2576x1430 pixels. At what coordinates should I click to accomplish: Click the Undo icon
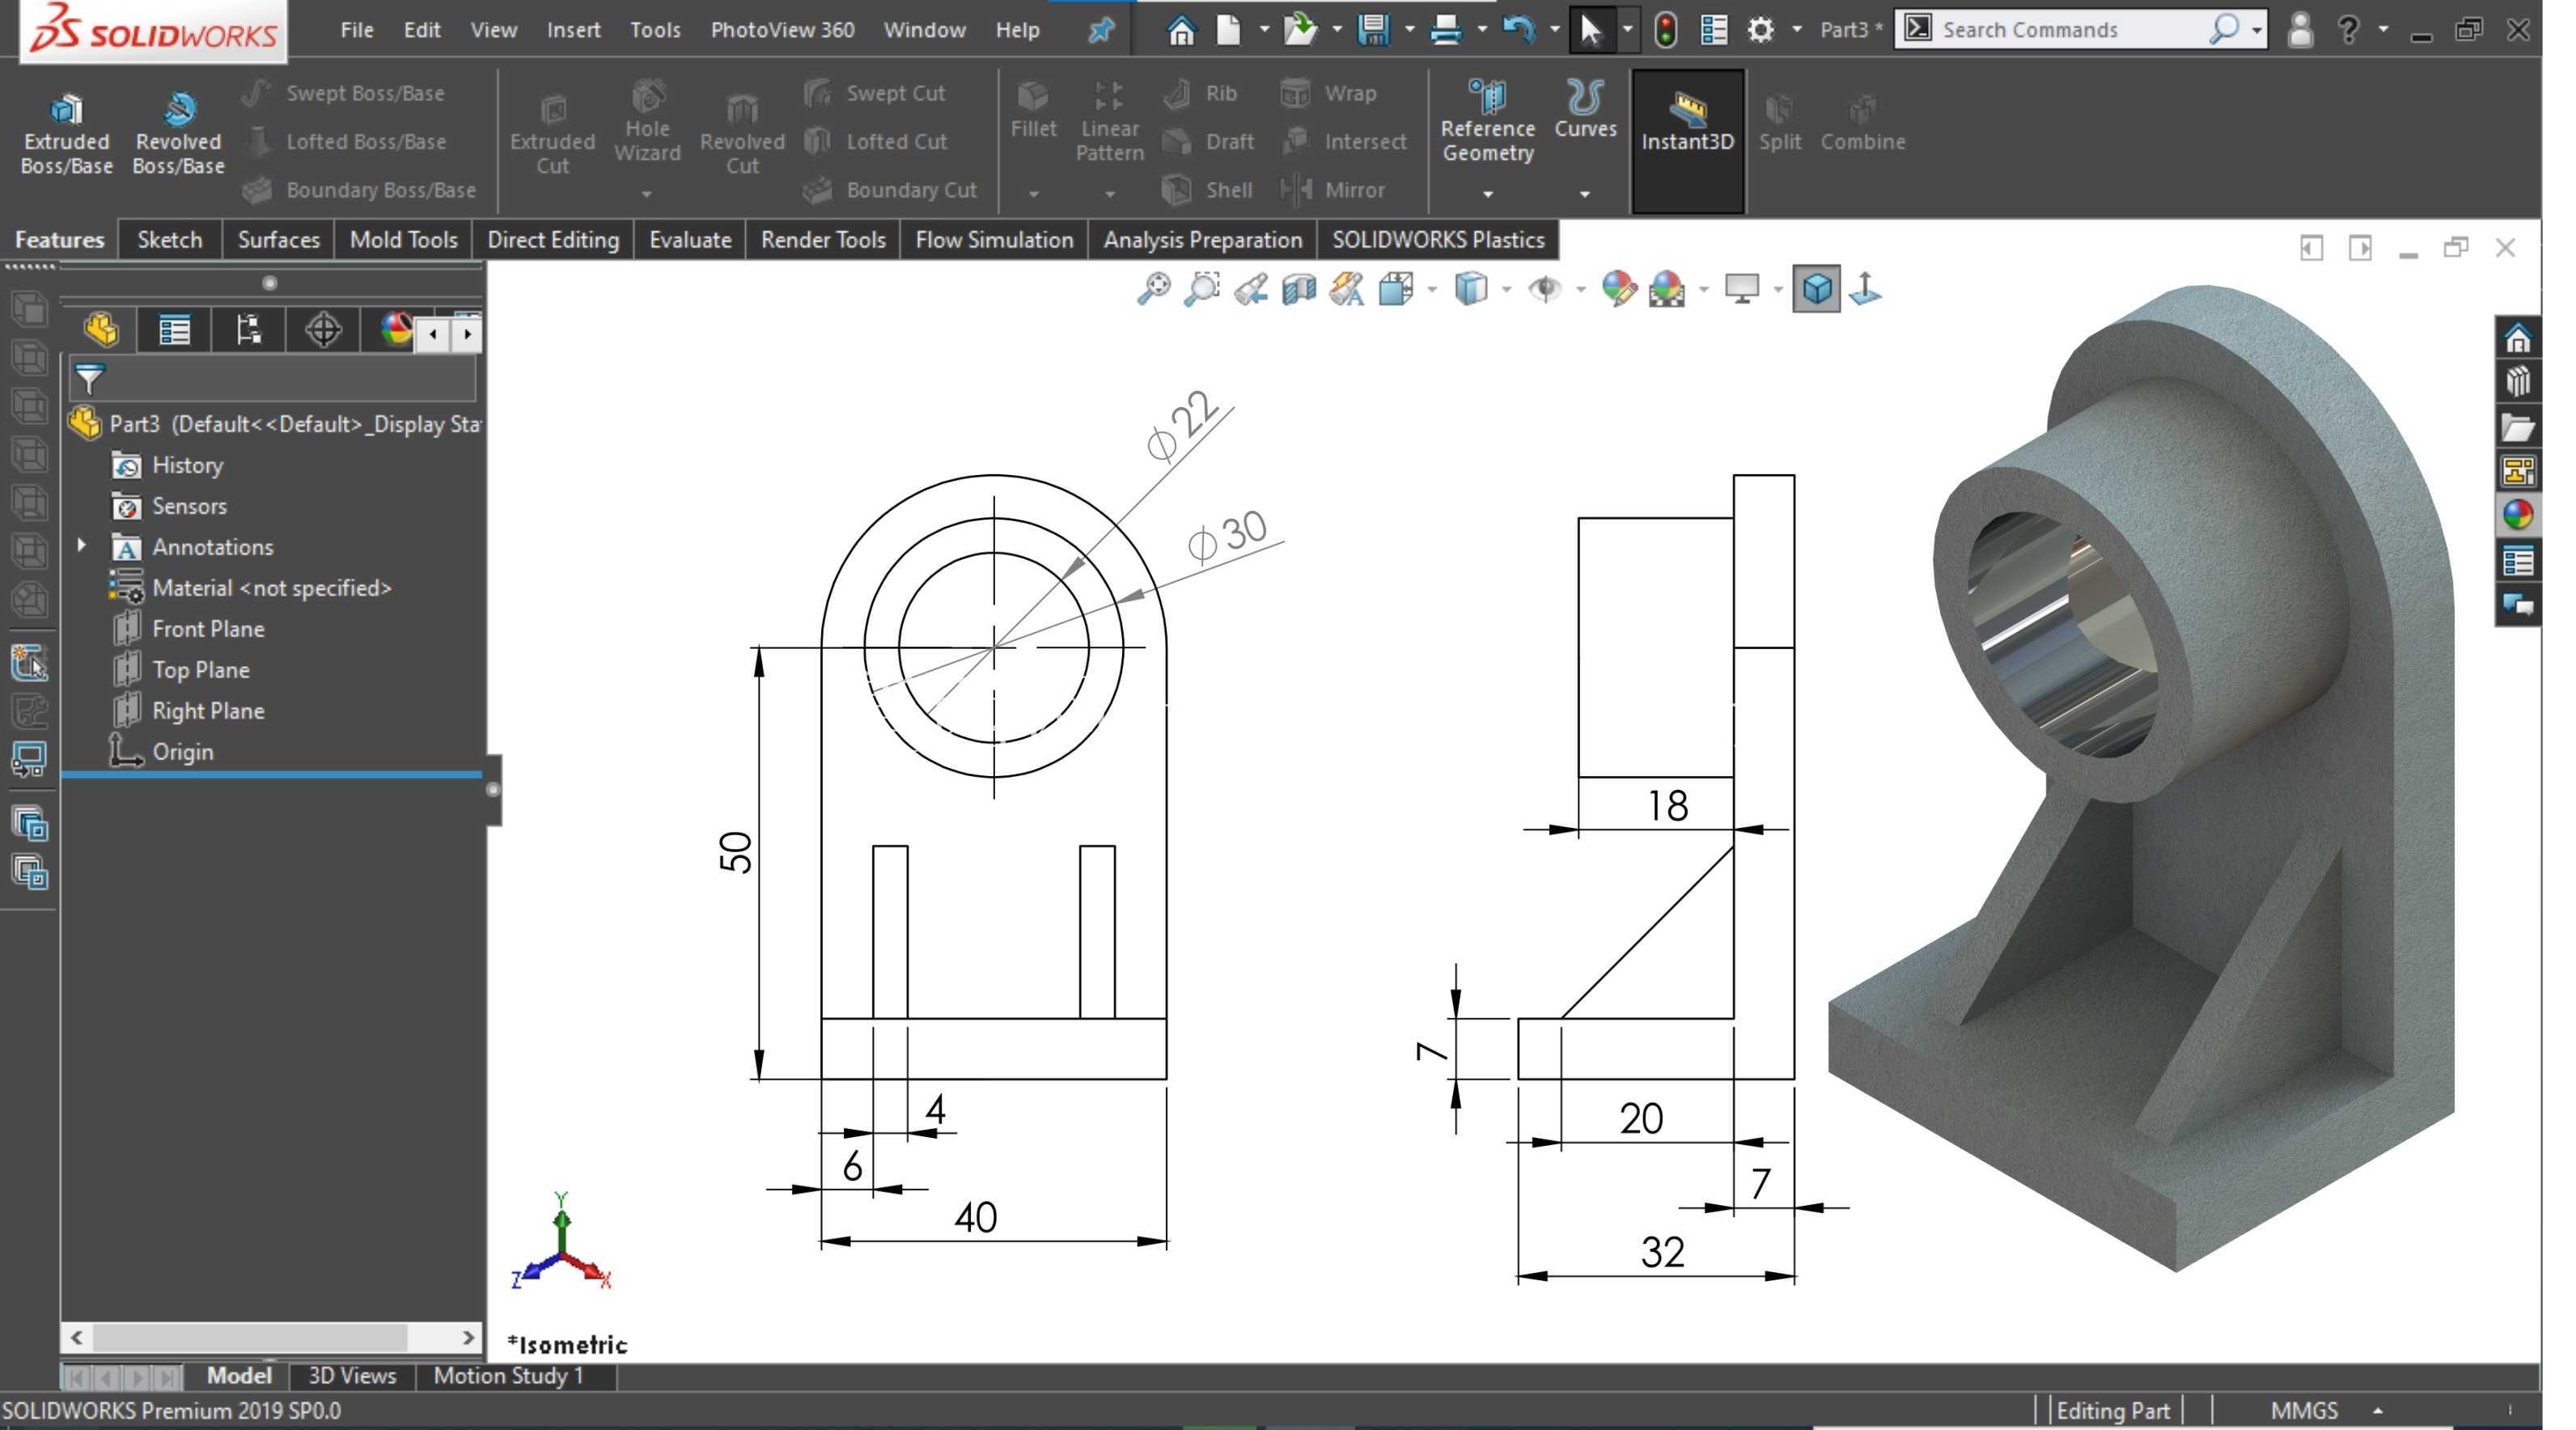[1518, 30]
